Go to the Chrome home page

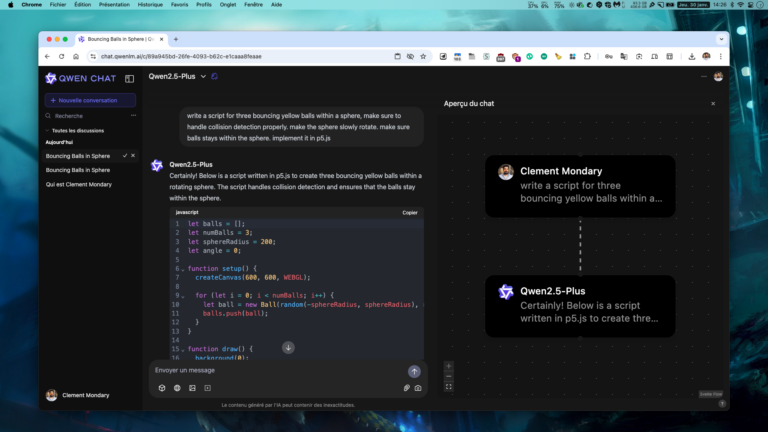click(x=76, y=56)
